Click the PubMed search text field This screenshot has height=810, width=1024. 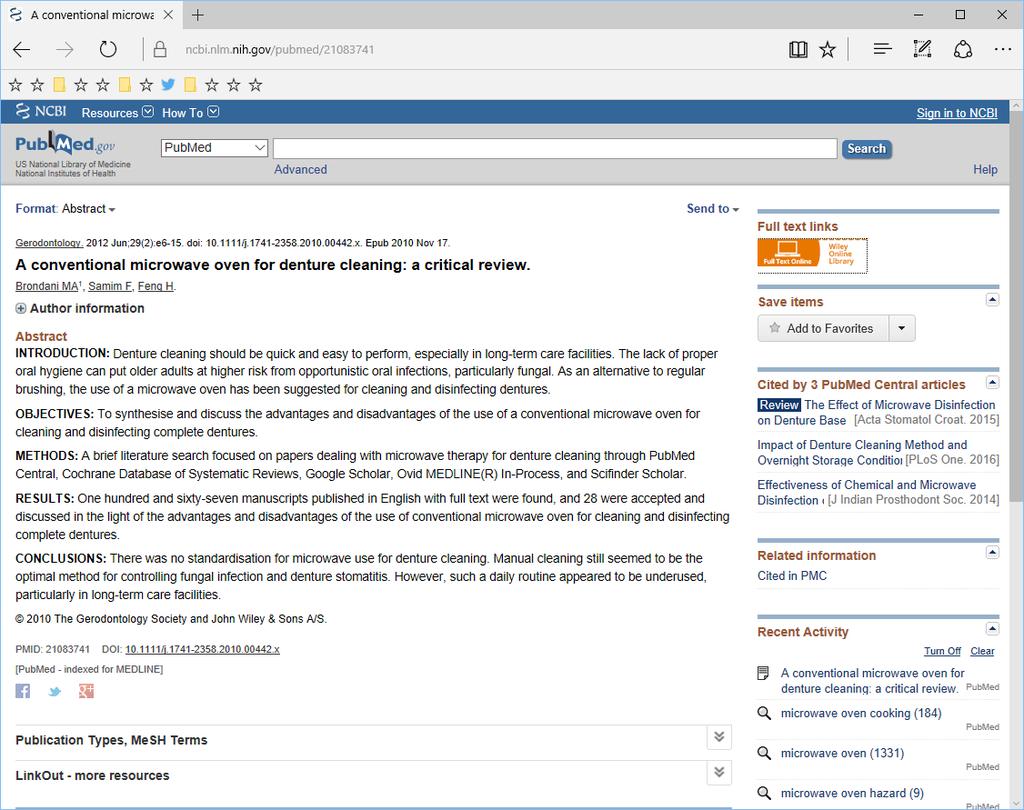555,148
